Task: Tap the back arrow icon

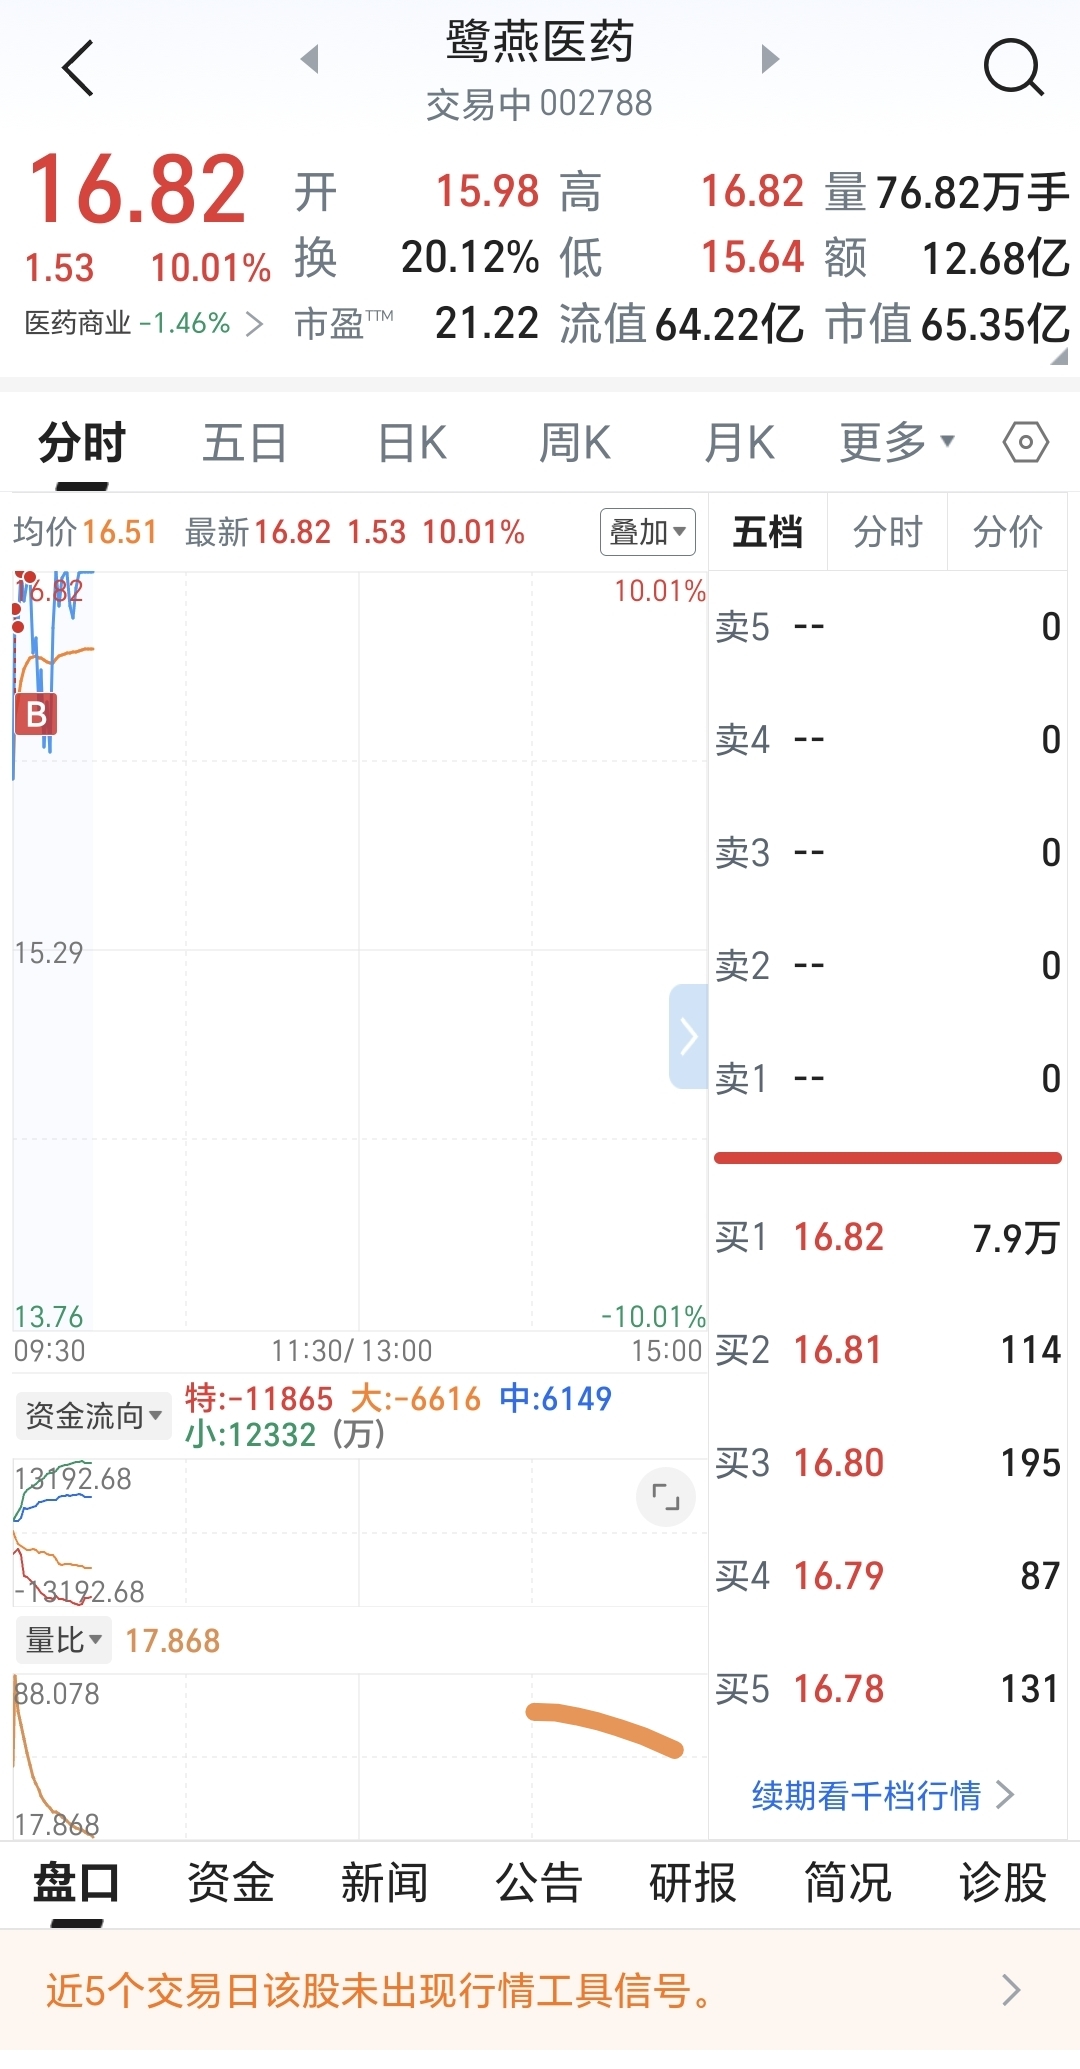Action: [77, 68]
